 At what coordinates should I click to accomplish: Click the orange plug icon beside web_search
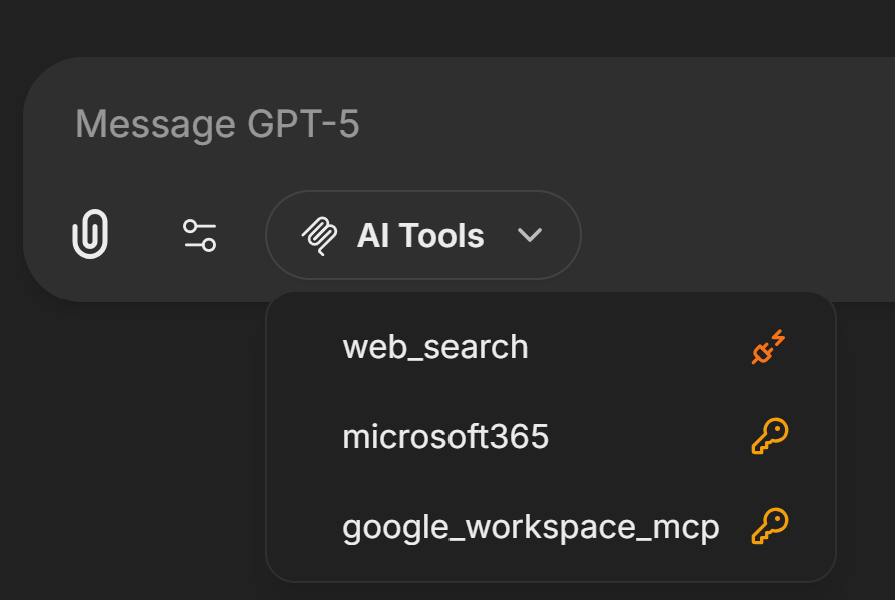[x=769, y=348]
